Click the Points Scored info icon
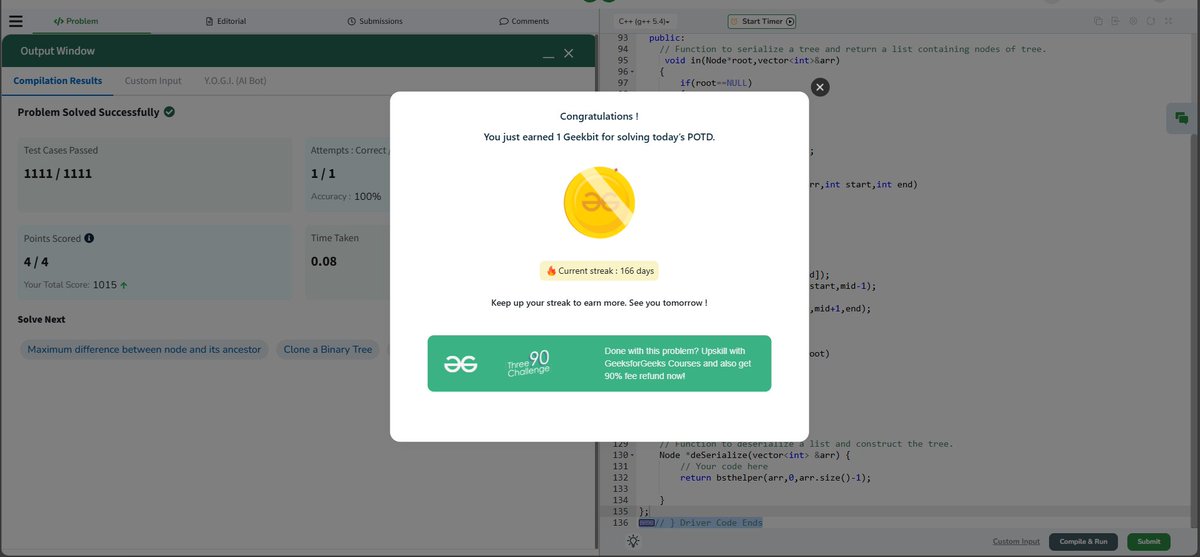1200x557 pixels. tap(90, 239)
